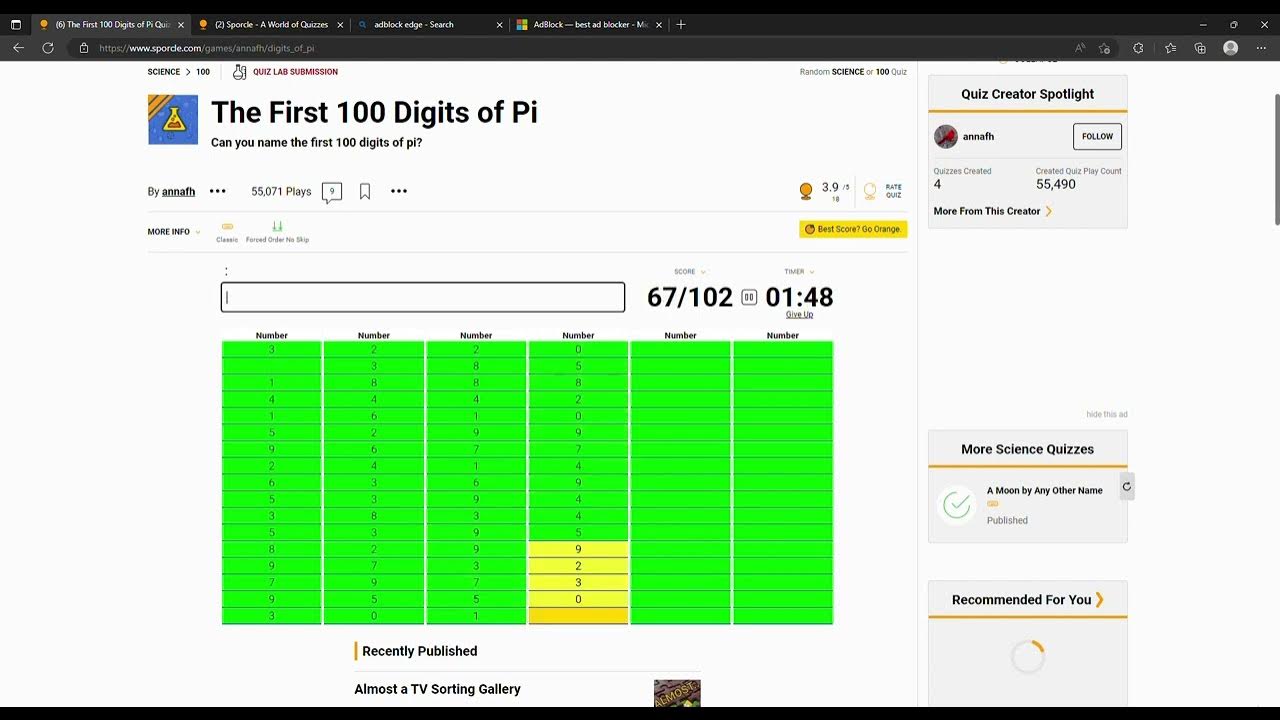Screen dimensions: 1280x720
Task: Close the adblock edge Search tab
Action: [x=500, y=25]
